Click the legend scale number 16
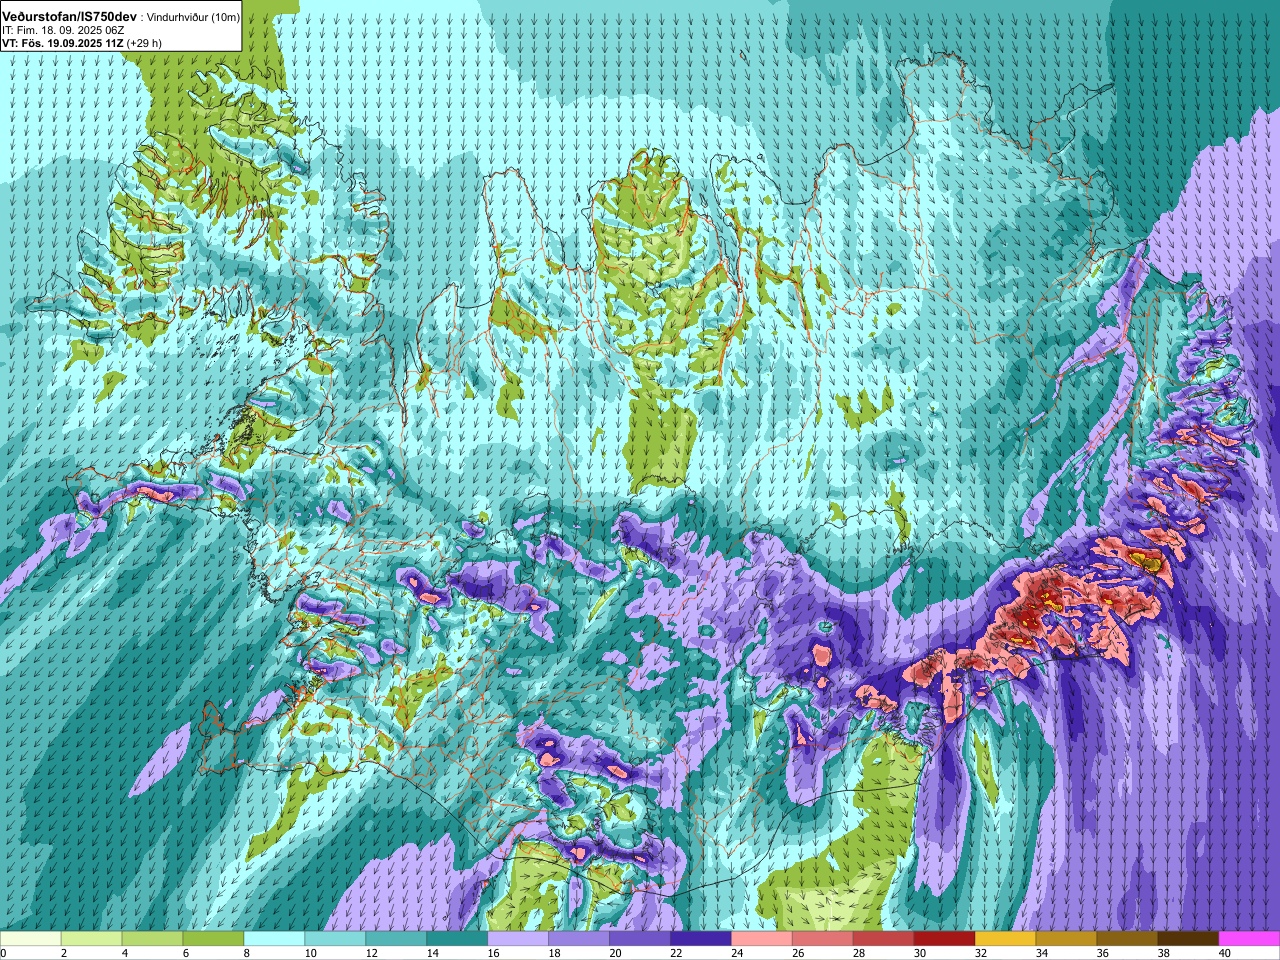Image resolution: width=1280 pixels, height=960 pixels. coord(493,953)
